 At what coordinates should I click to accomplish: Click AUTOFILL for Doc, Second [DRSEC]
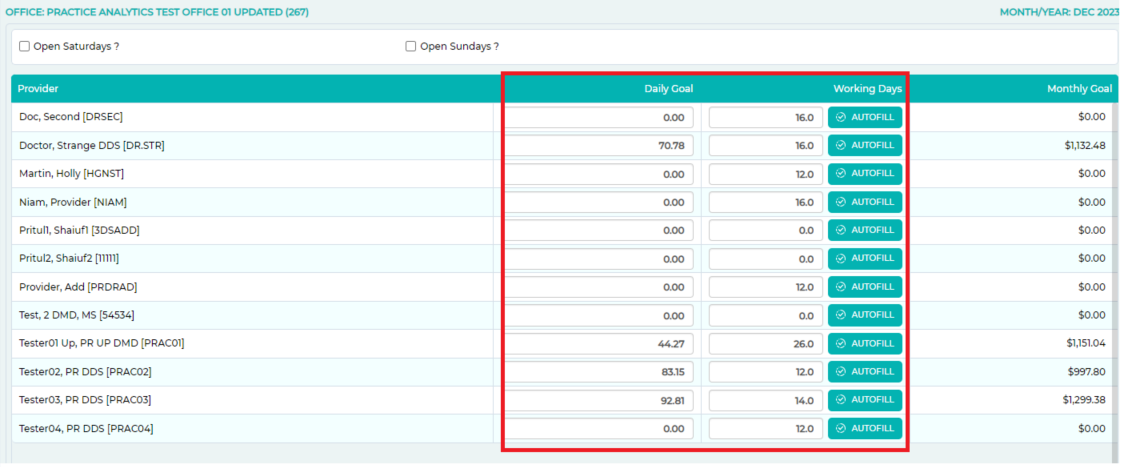click(x=865, y=117)
